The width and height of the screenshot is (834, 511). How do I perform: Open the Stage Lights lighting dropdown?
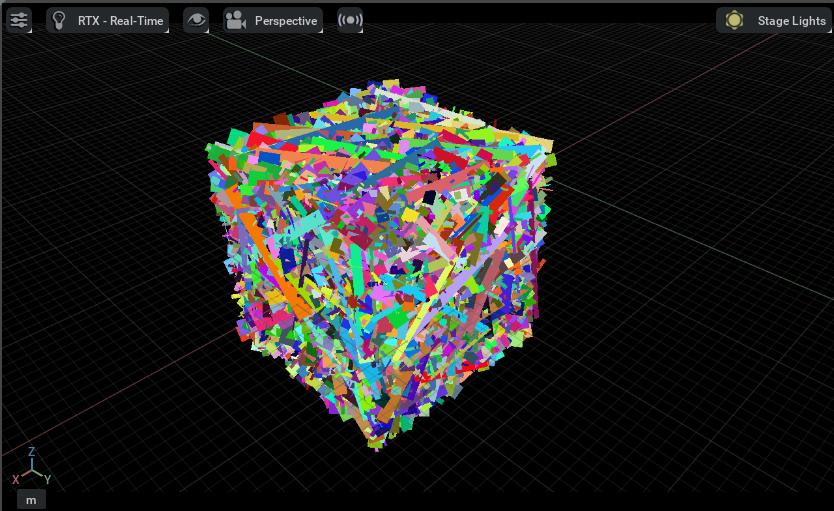(x=791, y=20)
